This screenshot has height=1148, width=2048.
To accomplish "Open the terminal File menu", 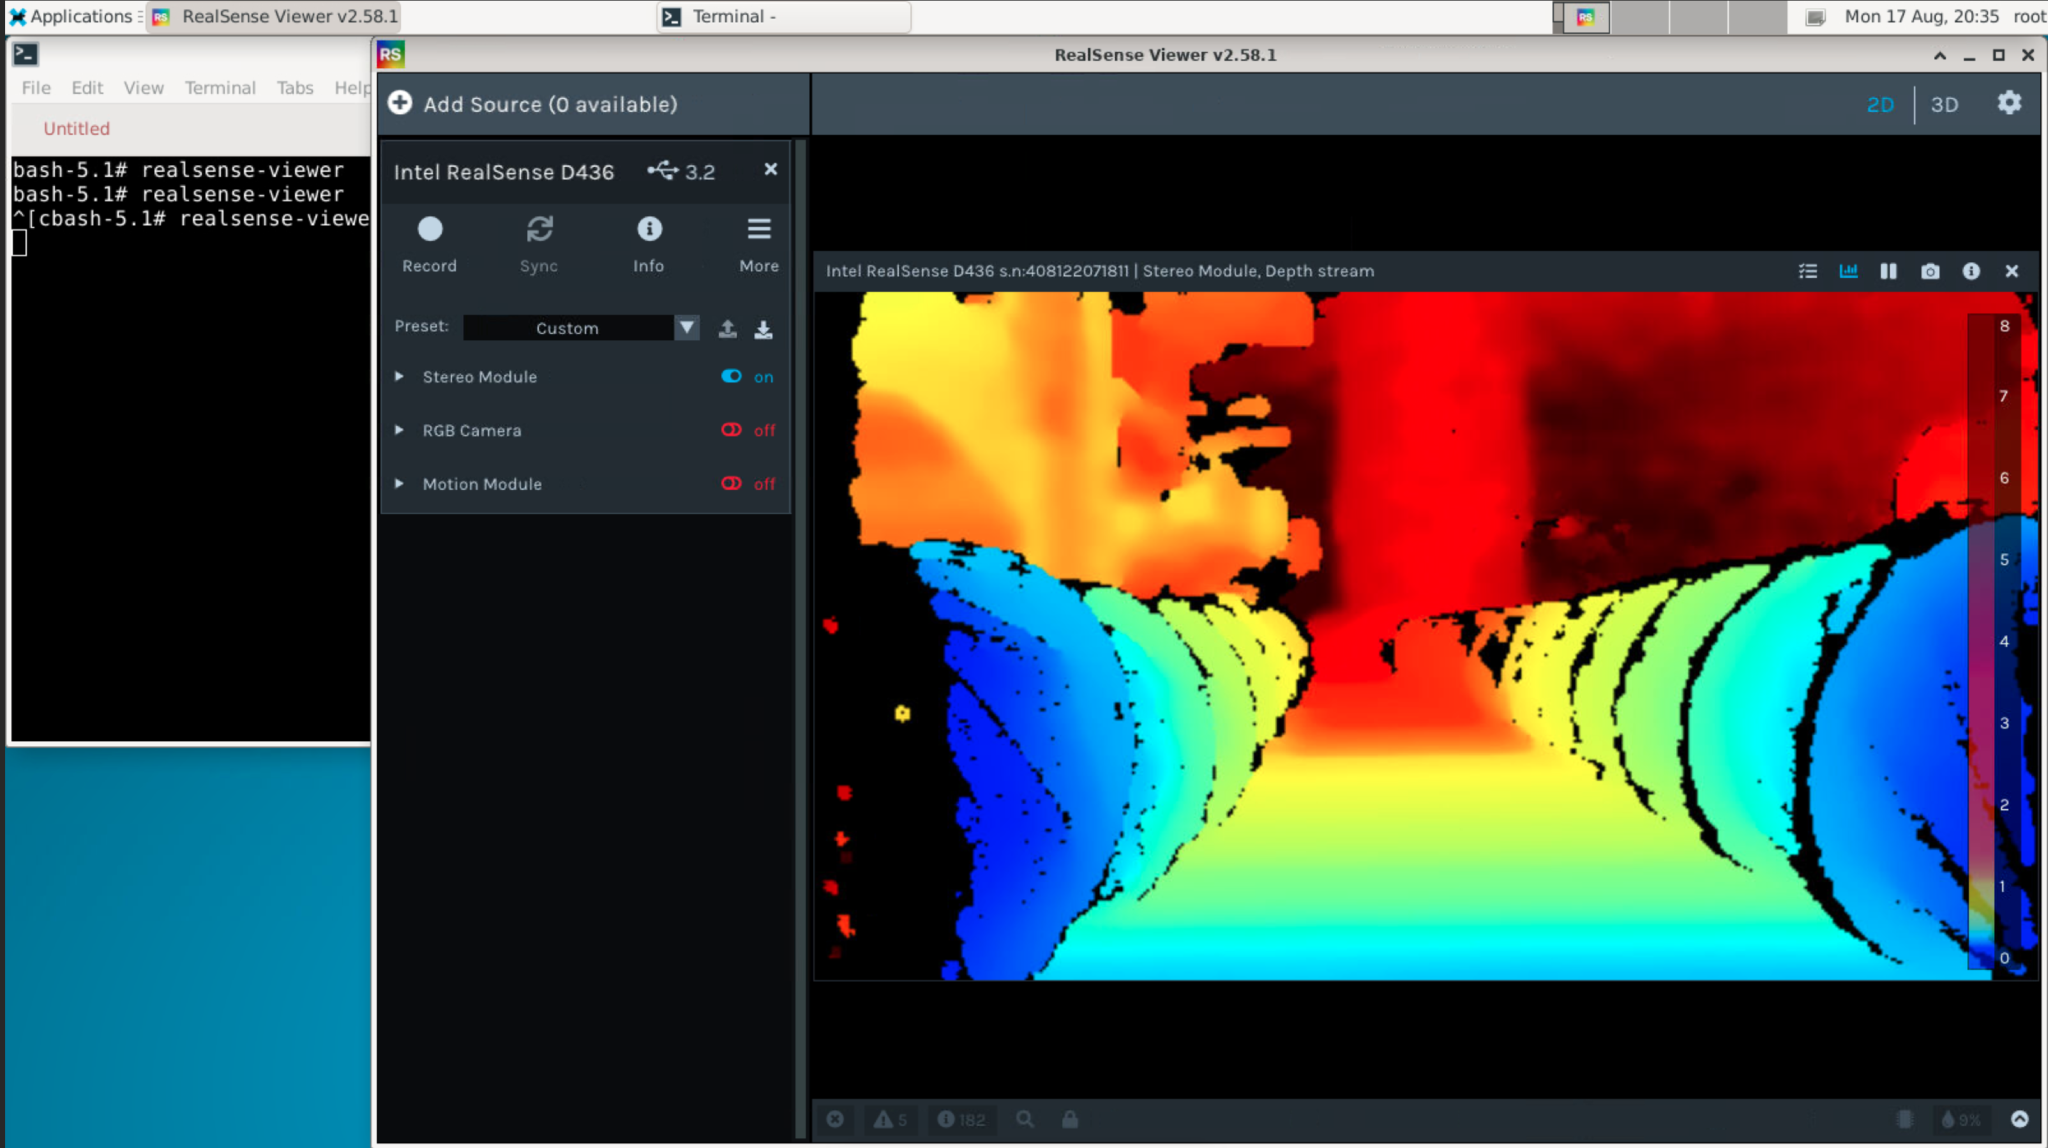I will [x=36, y=88].
